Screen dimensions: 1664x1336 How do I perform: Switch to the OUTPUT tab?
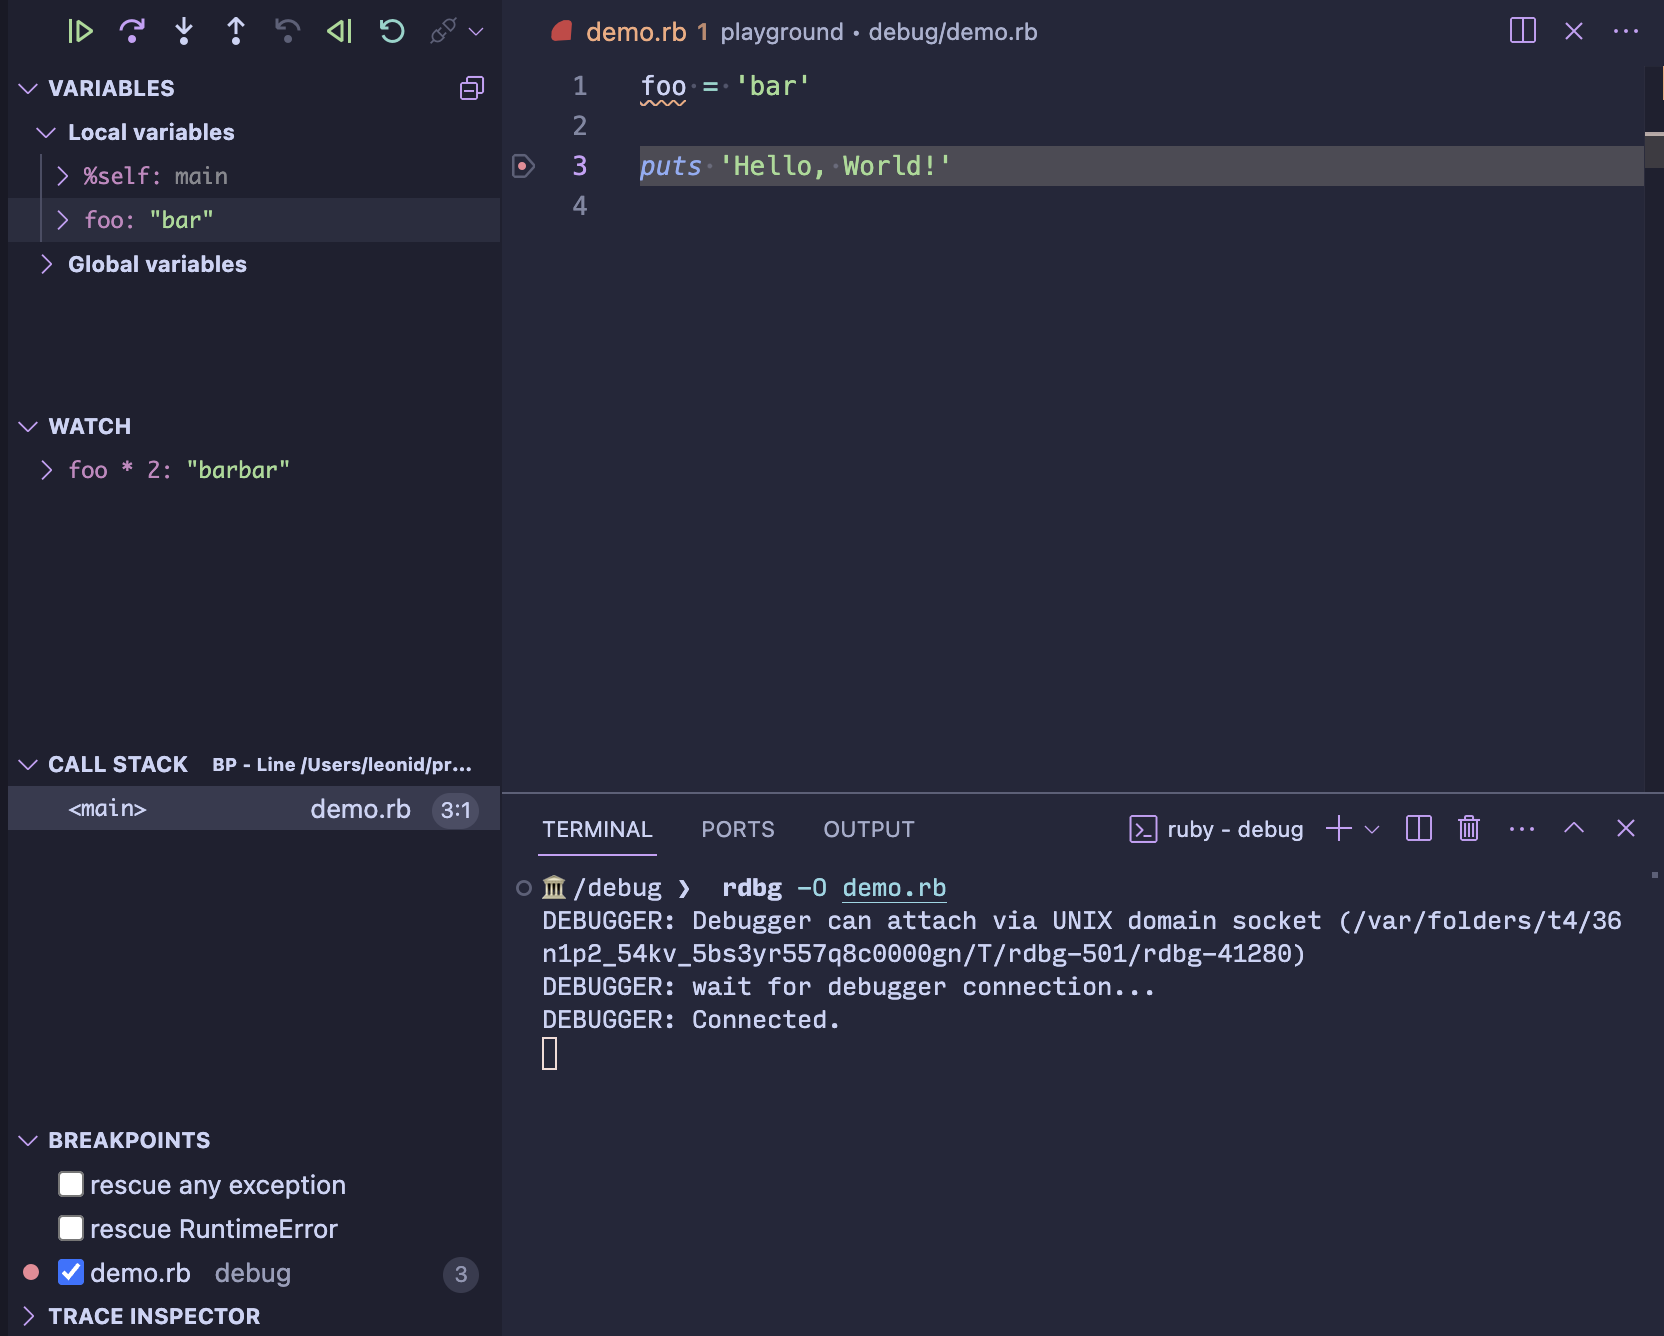[869, 829]
